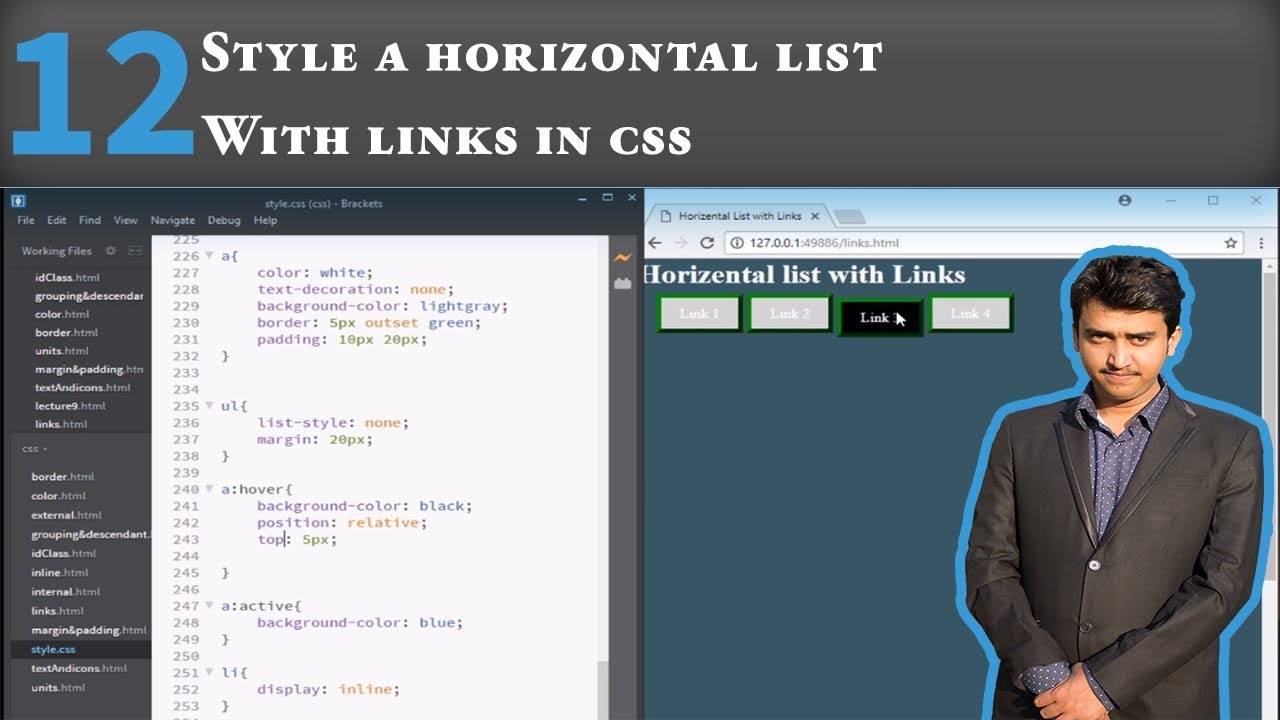Click "background-color: black;" on line 241
Viewport: 1280px width, 720px height.
point(364,506)
